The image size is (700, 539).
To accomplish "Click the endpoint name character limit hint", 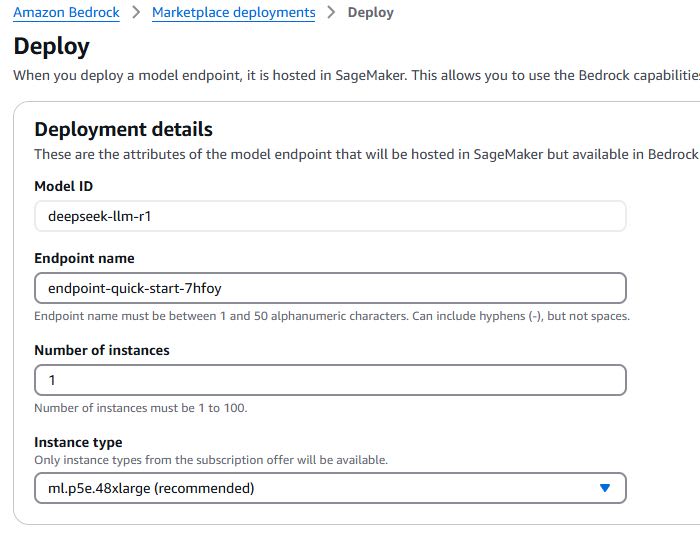I will coord(331,316).
